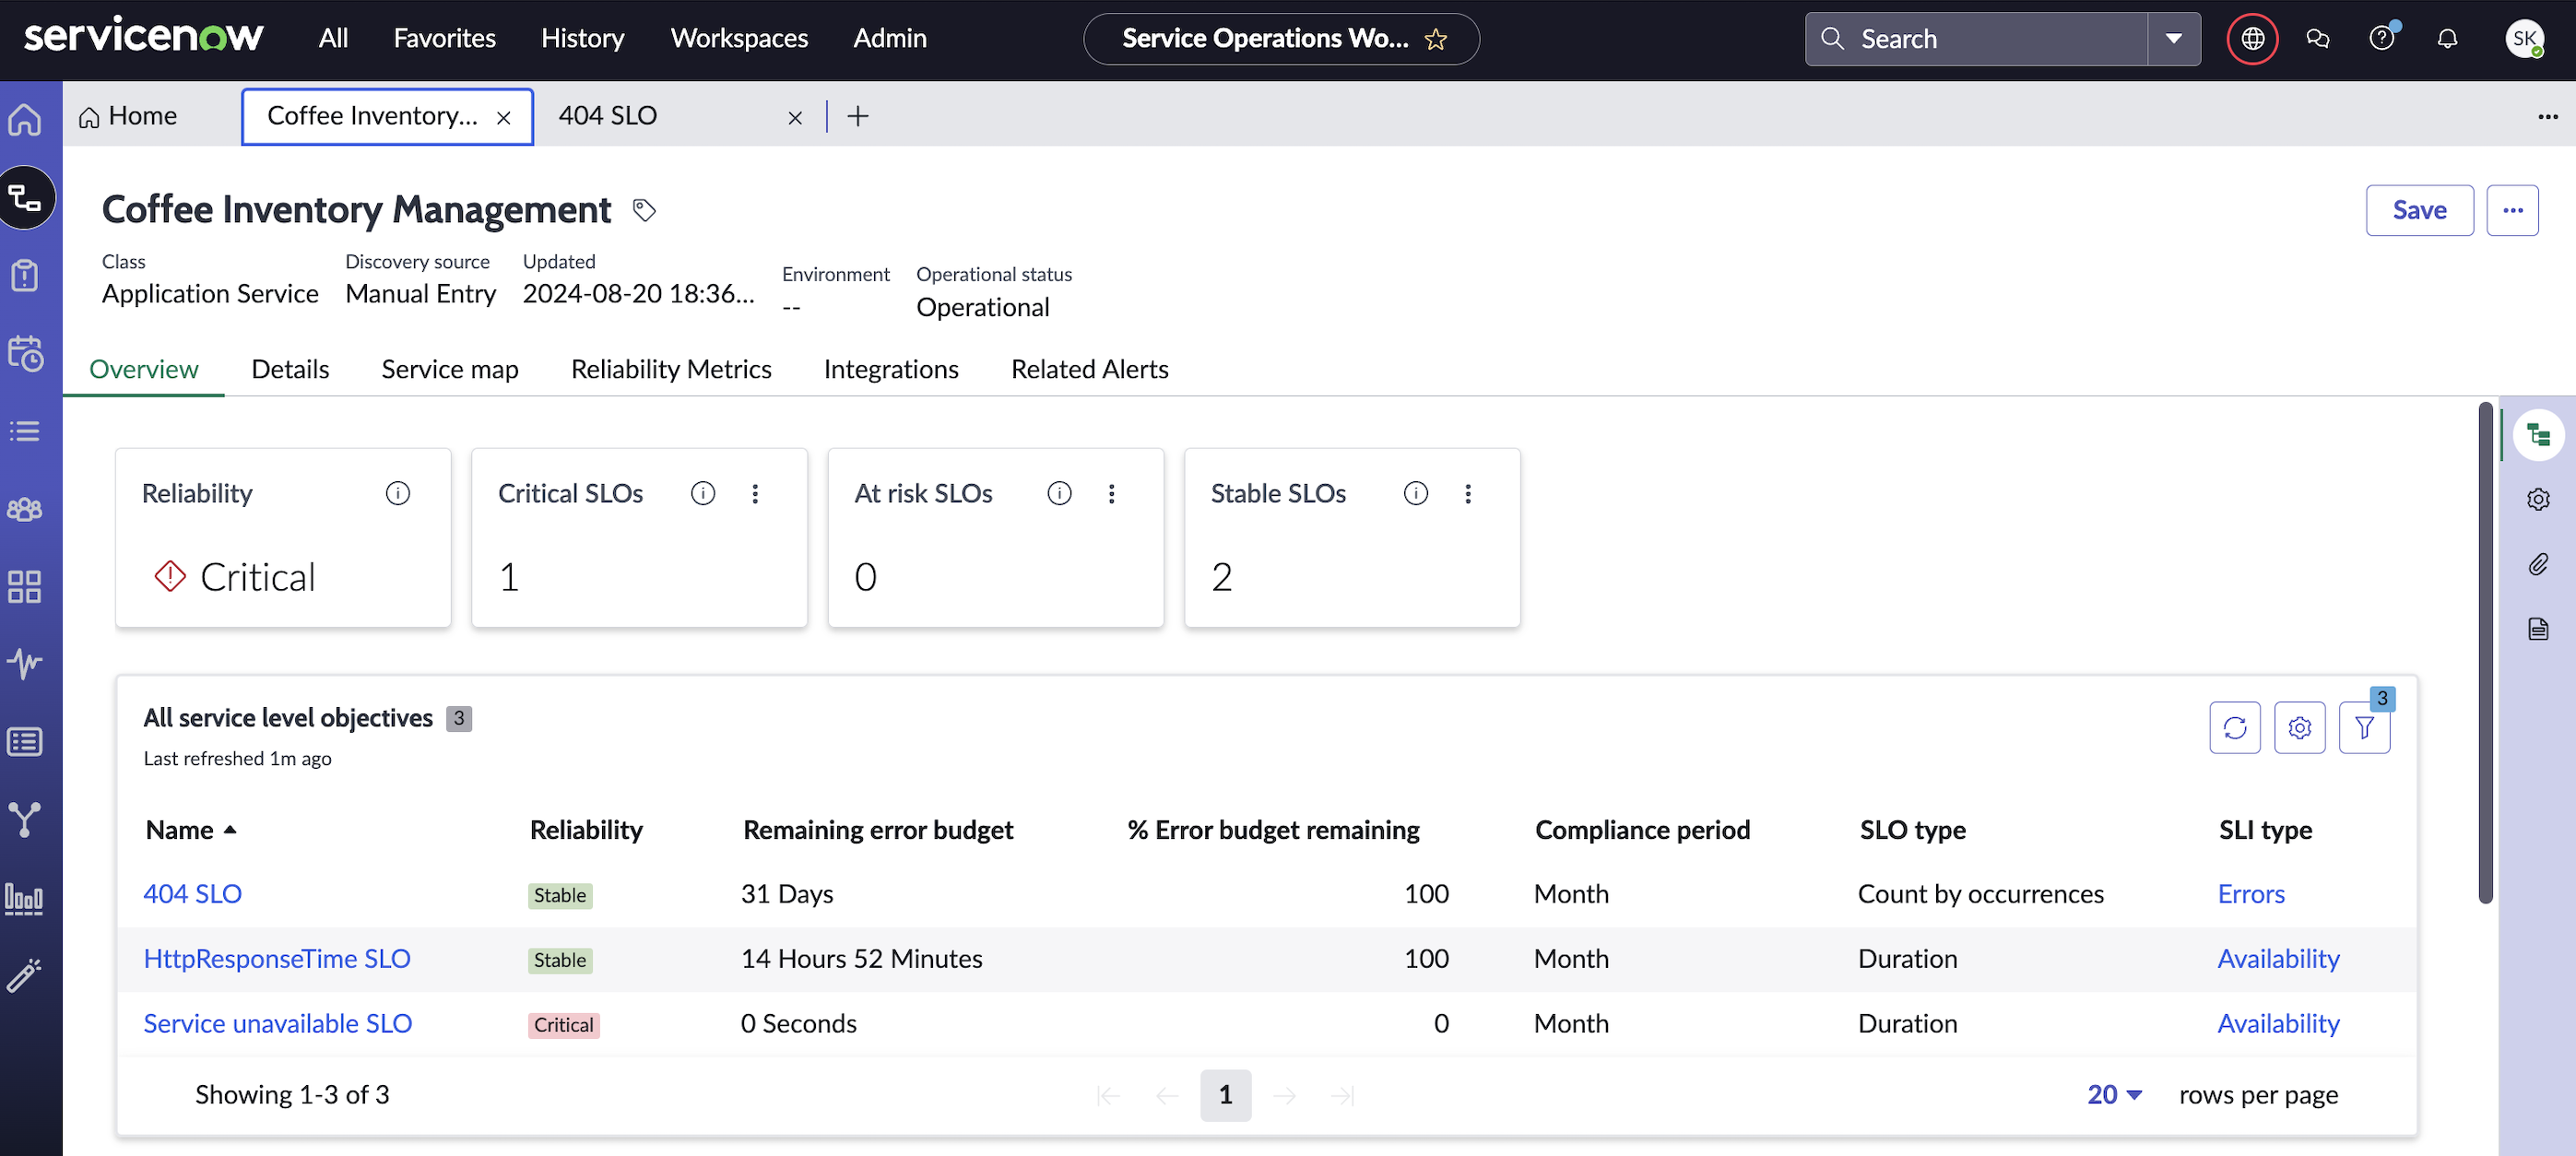Open the All menu
This screenshot has width=2576, height=1156.
[333, 38]
